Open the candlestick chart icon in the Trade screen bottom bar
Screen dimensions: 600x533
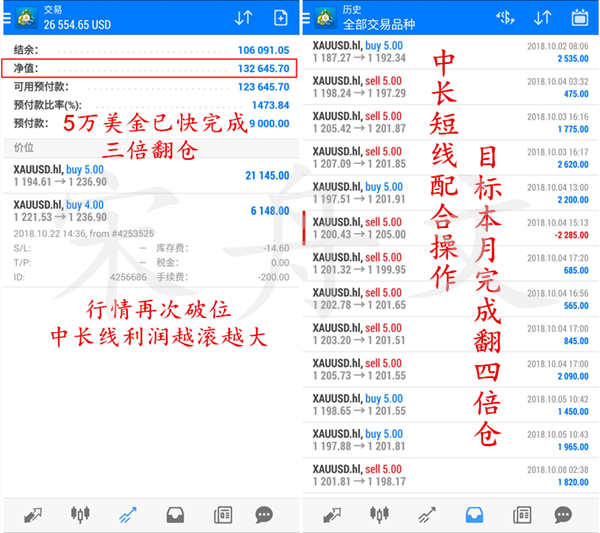pos(80,514)
